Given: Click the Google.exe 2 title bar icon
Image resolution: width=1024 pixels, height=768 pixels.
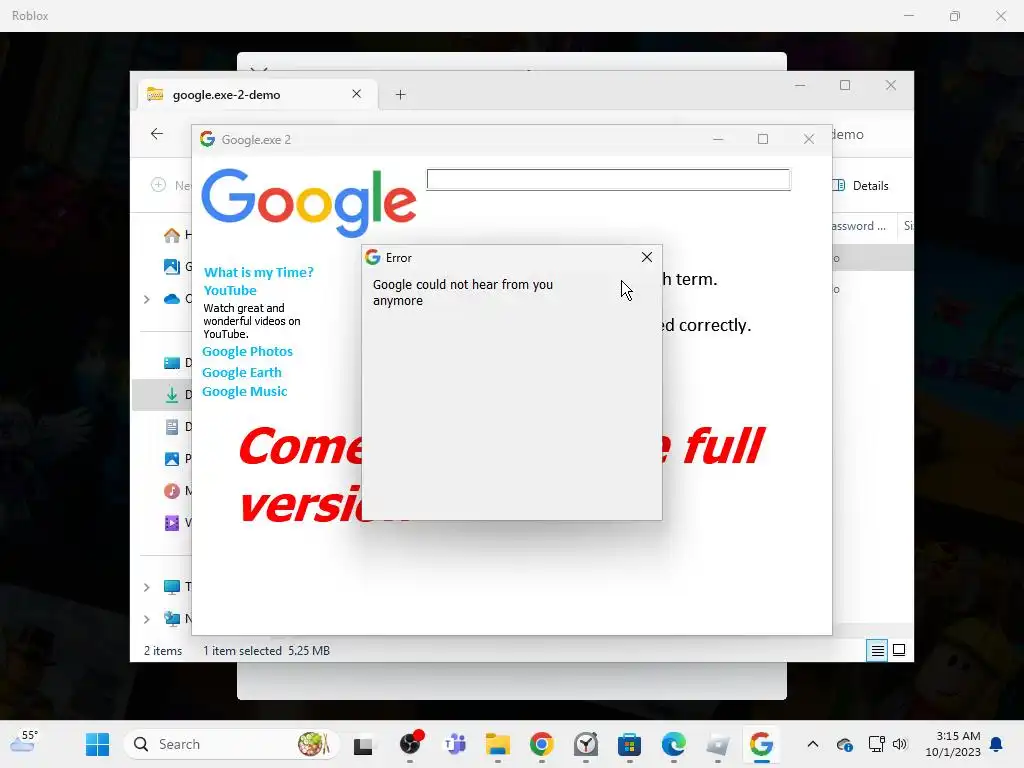Looking at the screenshot, I should (x=208, y=139).
